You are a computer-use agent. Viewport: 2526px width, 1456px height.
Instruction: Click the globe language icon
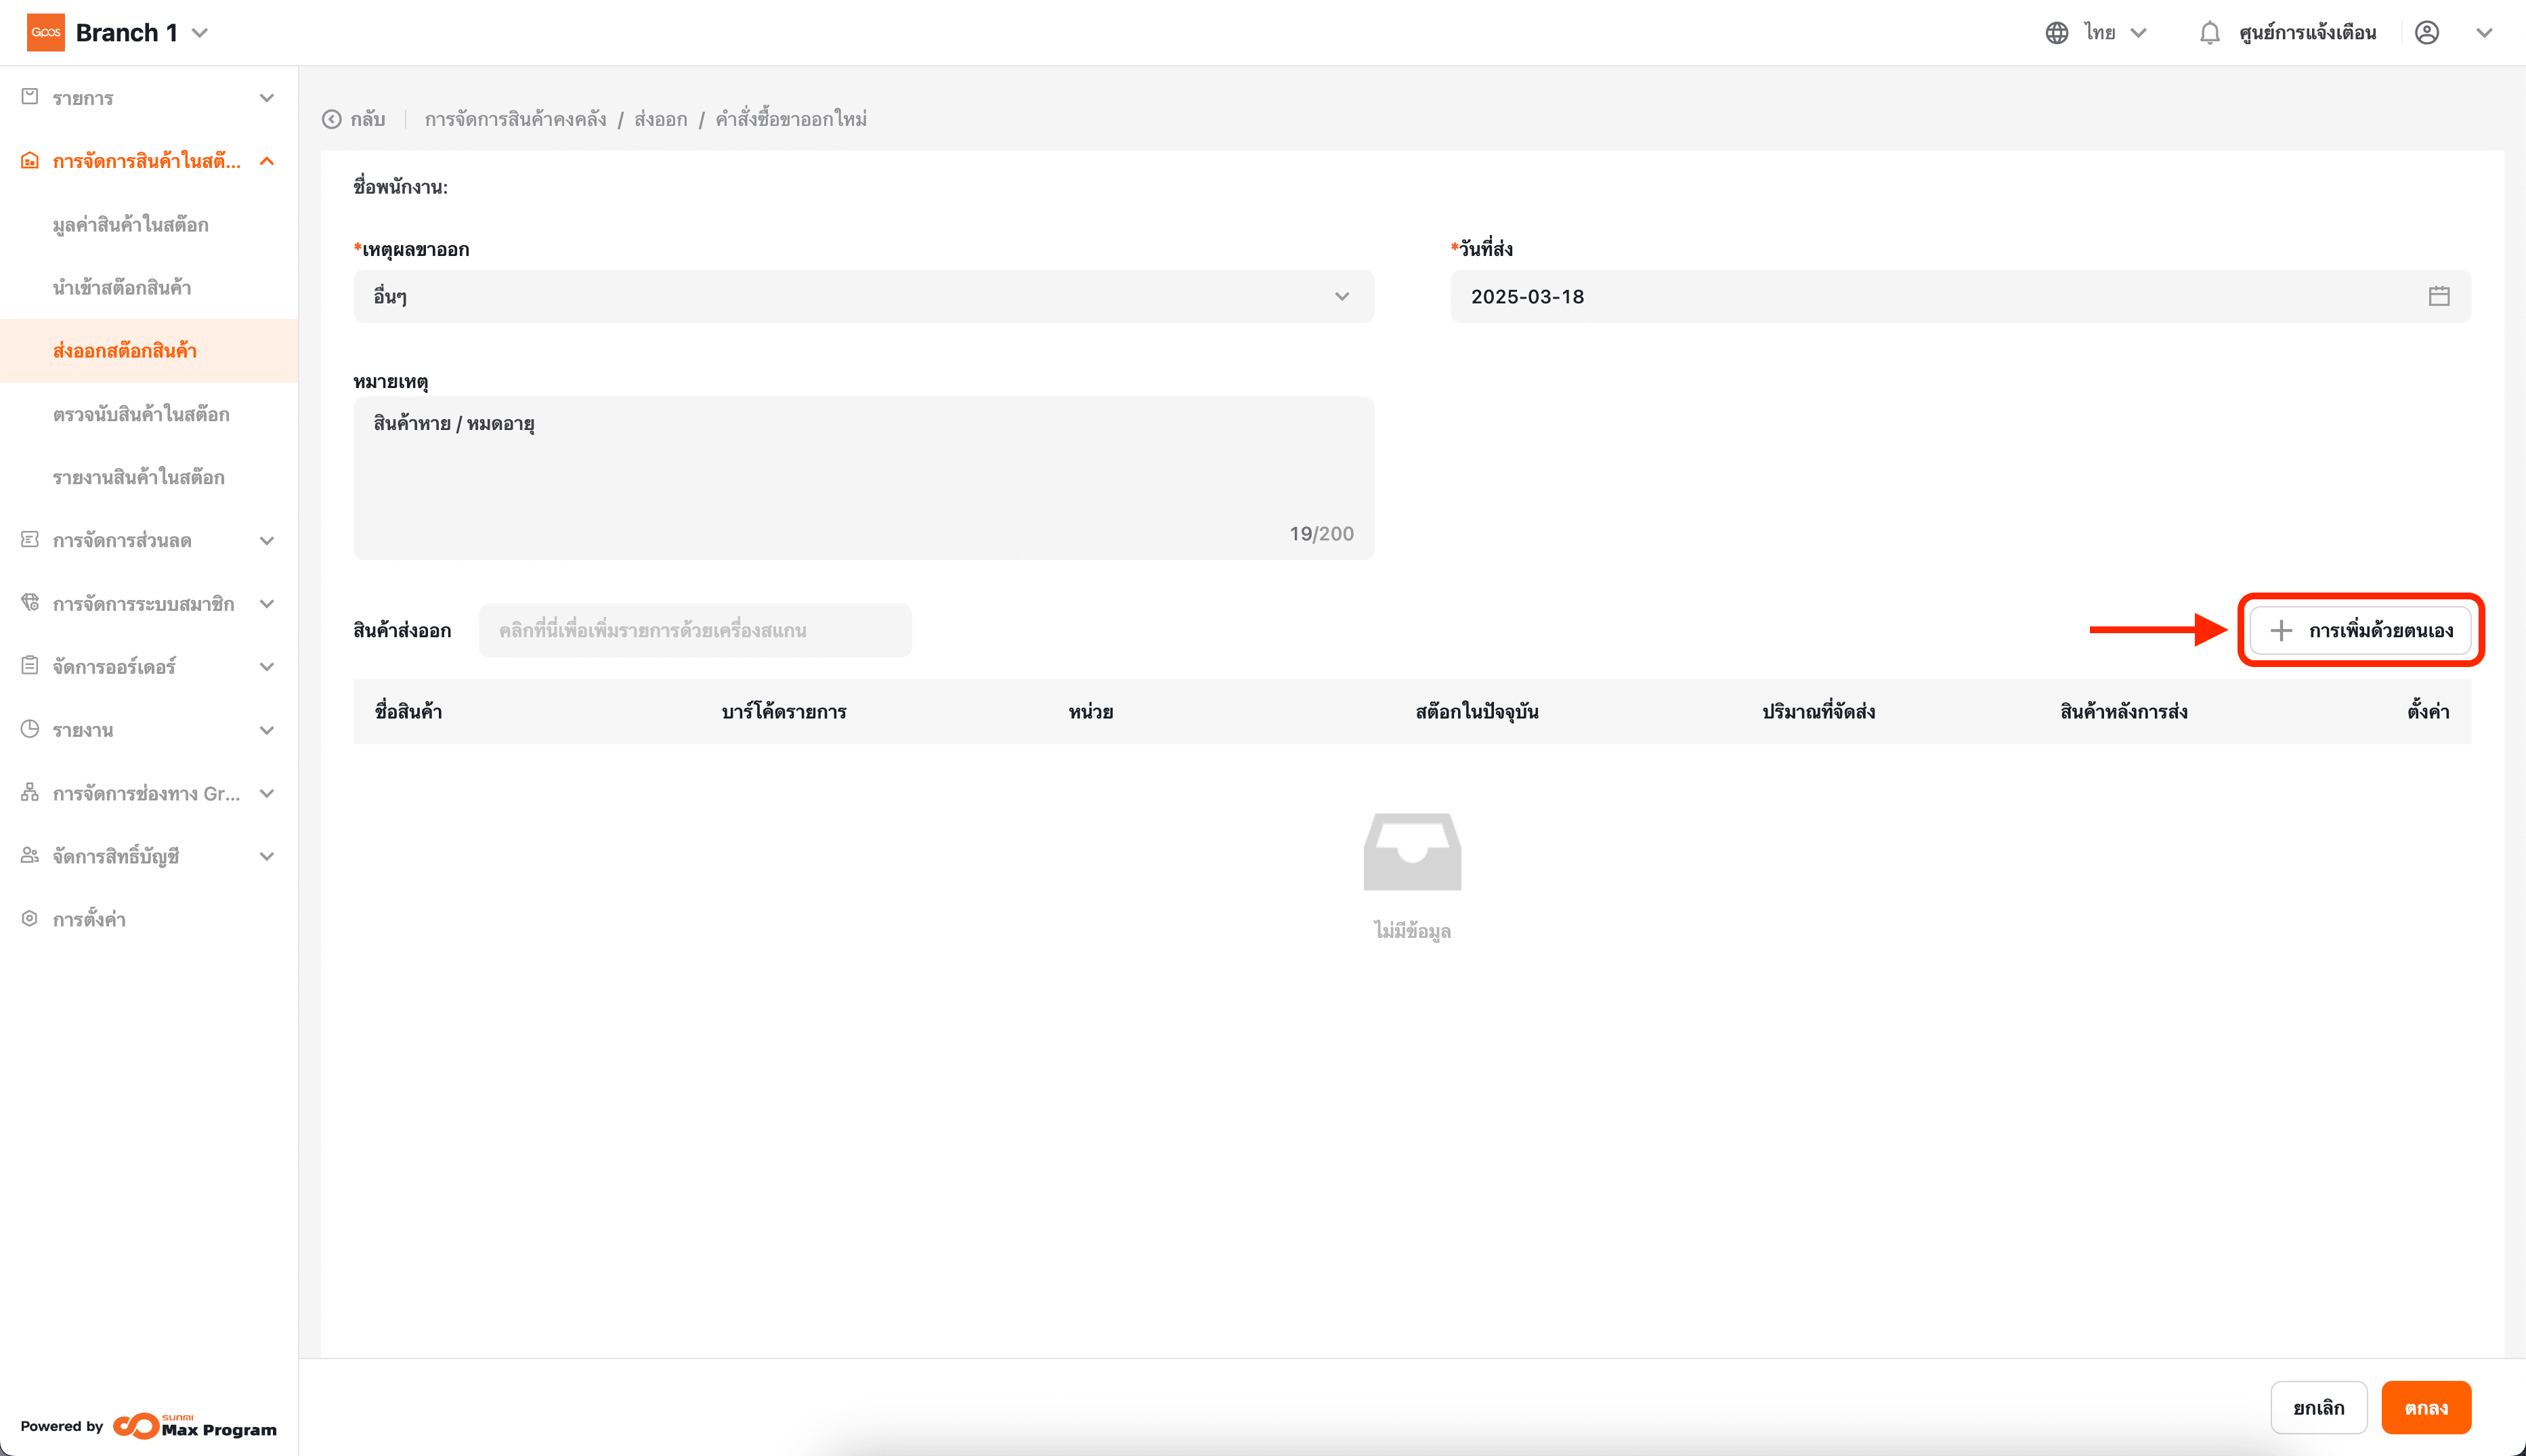[2056, 33]
